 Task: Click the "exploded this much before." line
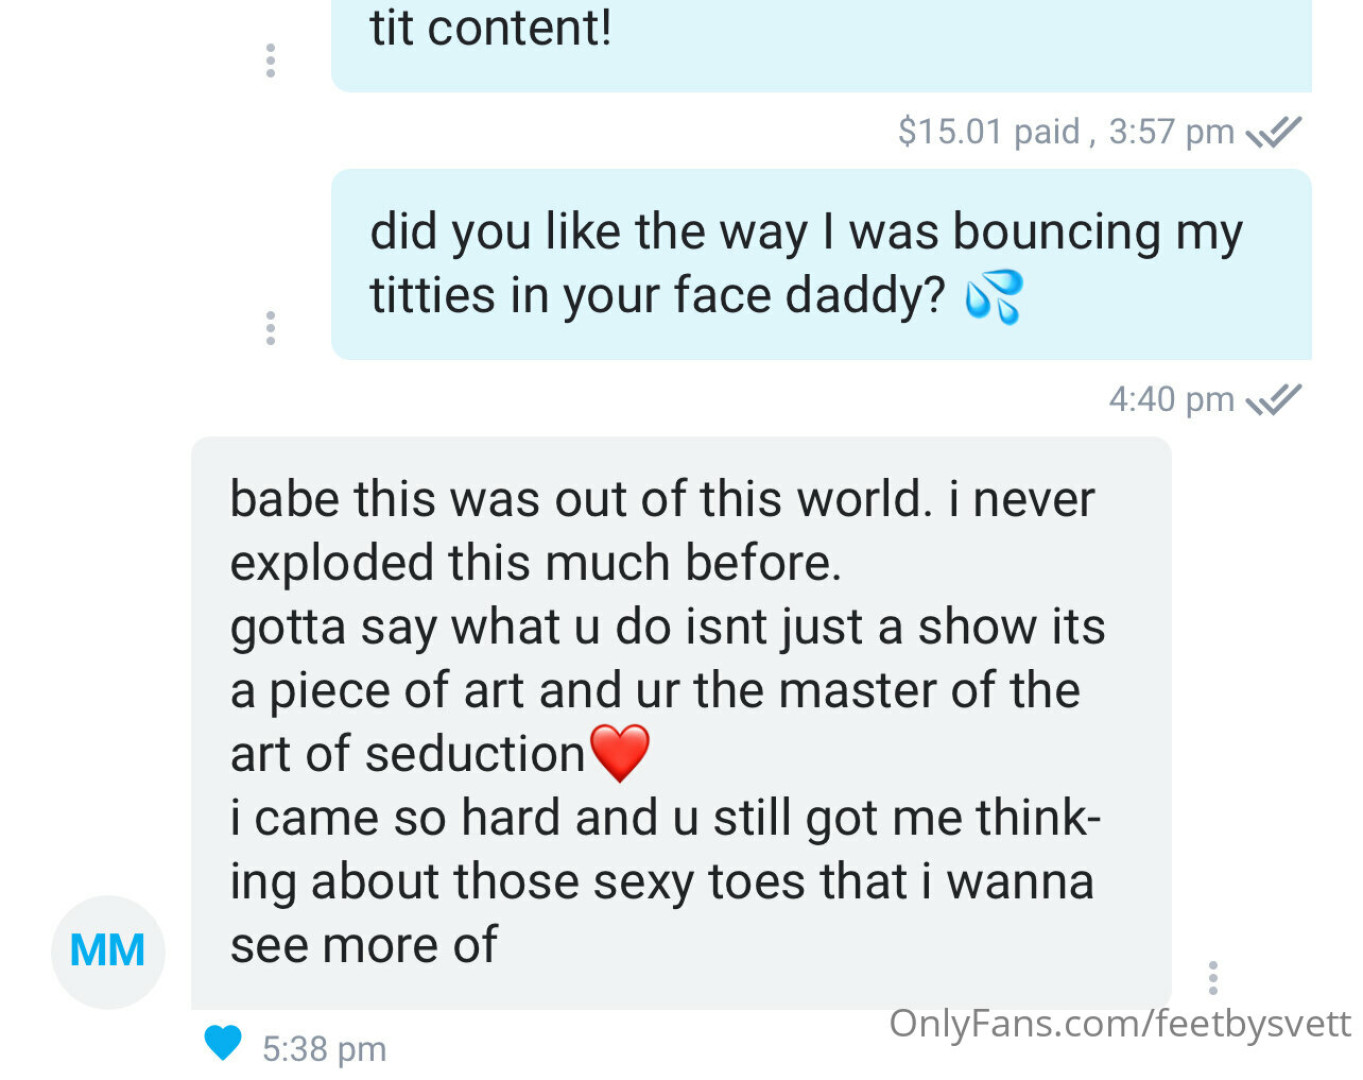(x=535, y=563)
